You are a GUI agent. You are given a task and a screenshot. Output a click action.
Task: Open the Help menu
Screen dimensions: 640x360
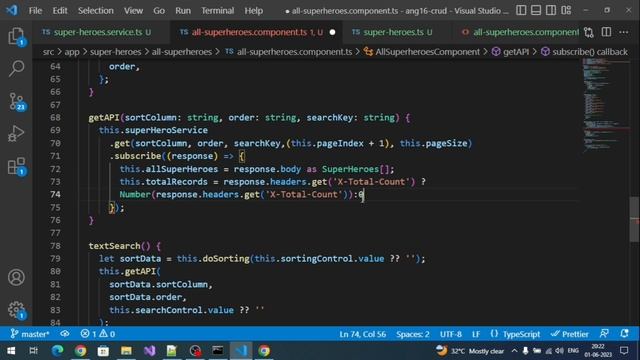tap(253, 11)
